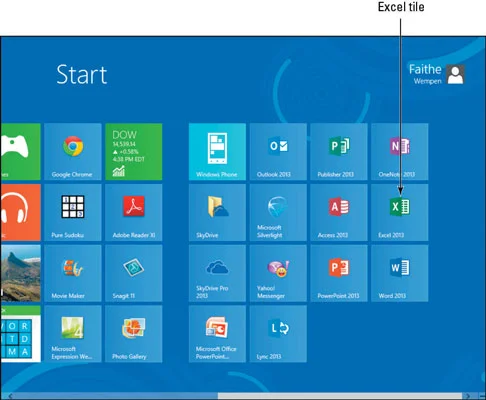Launch Publisher 2013
This screenshot has height=400, width=486.
pyautogui.click(x=339, y=152)
